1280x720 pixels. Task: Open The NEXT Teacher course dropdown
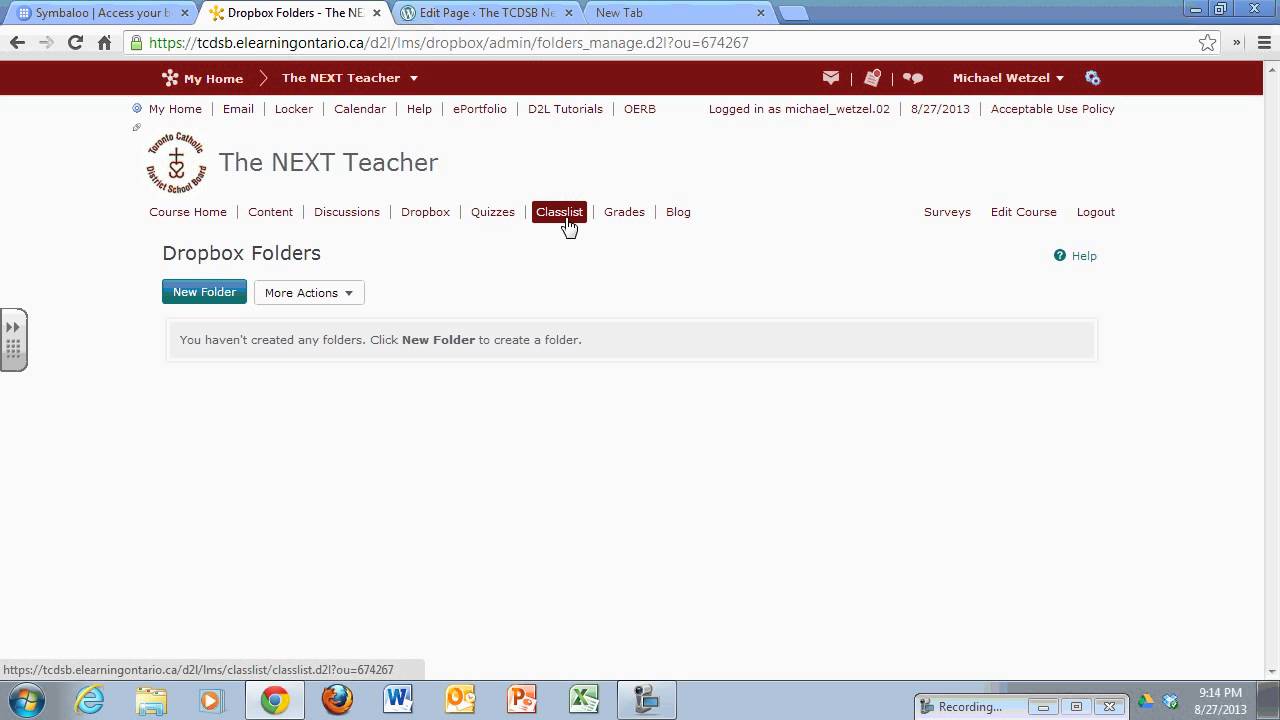pos(413,78)
